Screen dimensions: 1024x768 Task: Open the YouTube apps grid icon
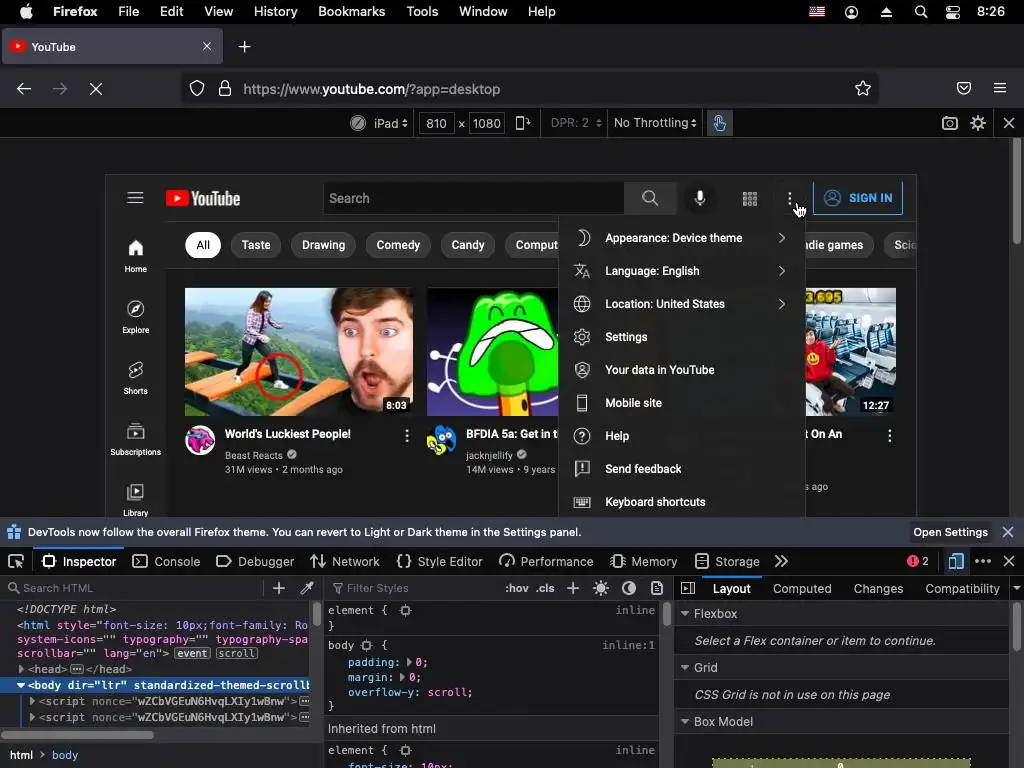pos(750,199)
